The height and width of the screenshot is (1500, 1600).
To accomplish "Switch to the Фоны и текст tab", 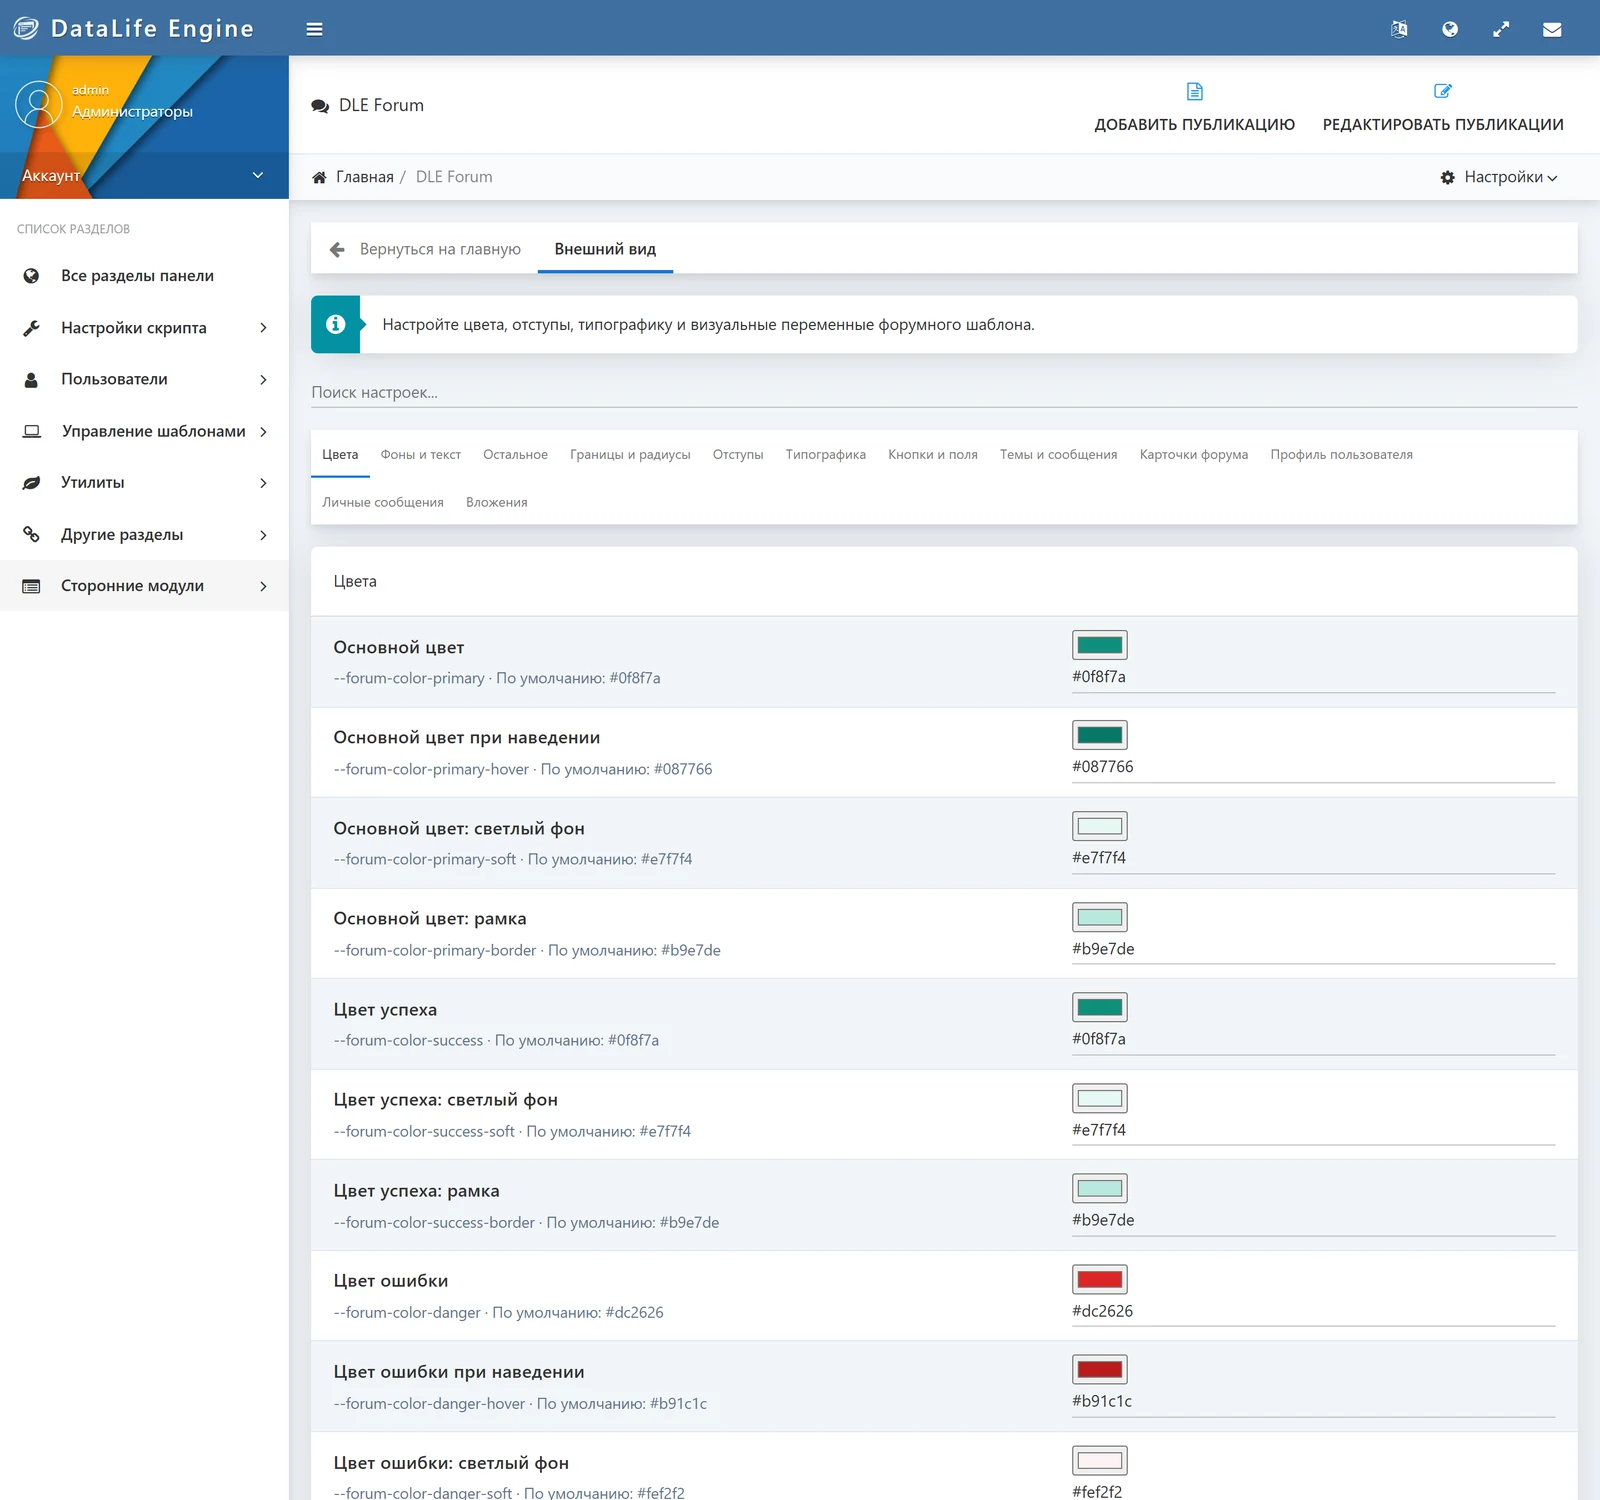I will pos(420,454).
